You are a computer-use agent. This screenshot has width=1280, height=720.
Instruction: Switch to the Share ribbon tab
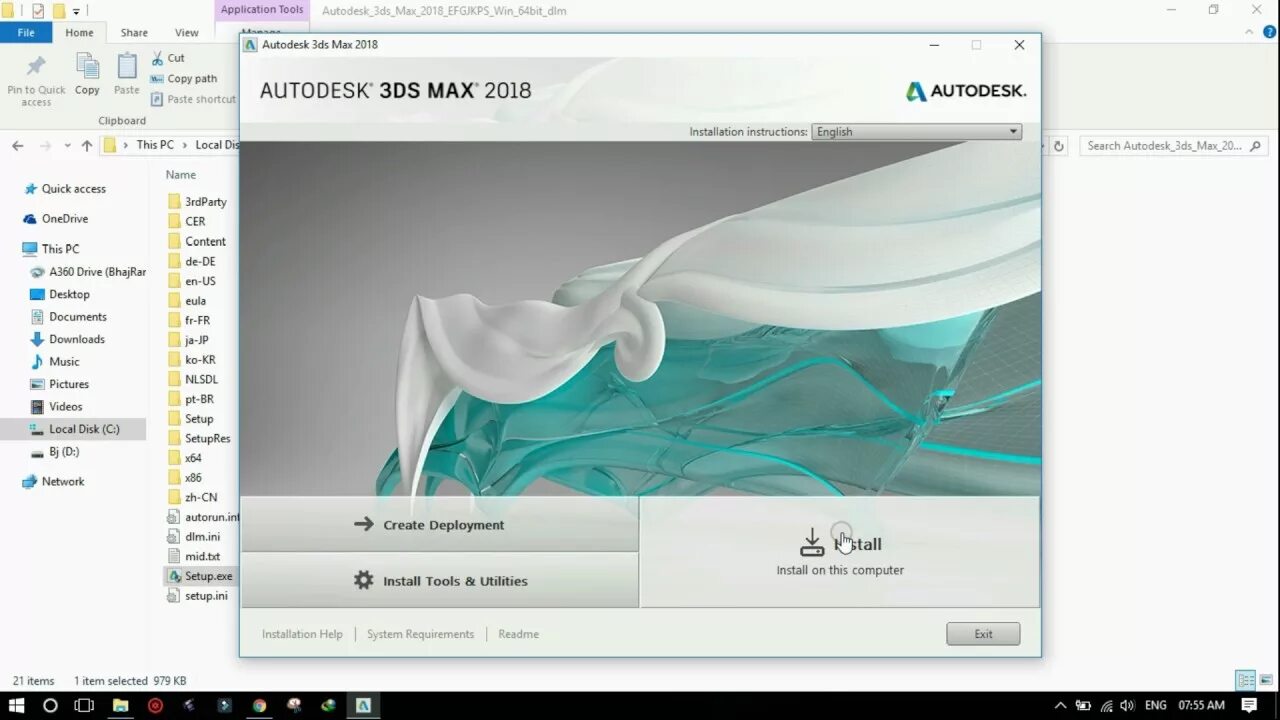point(134,32)
